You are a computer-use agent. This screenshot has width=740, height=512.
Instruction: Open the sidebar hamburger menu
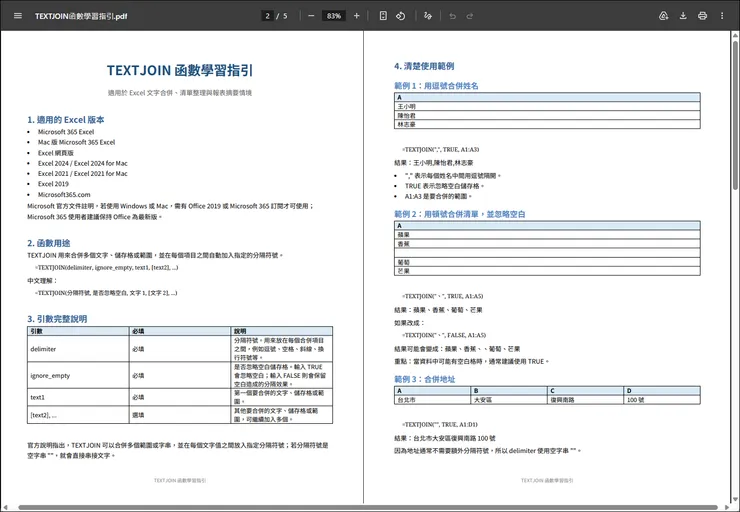coord(18,16)
